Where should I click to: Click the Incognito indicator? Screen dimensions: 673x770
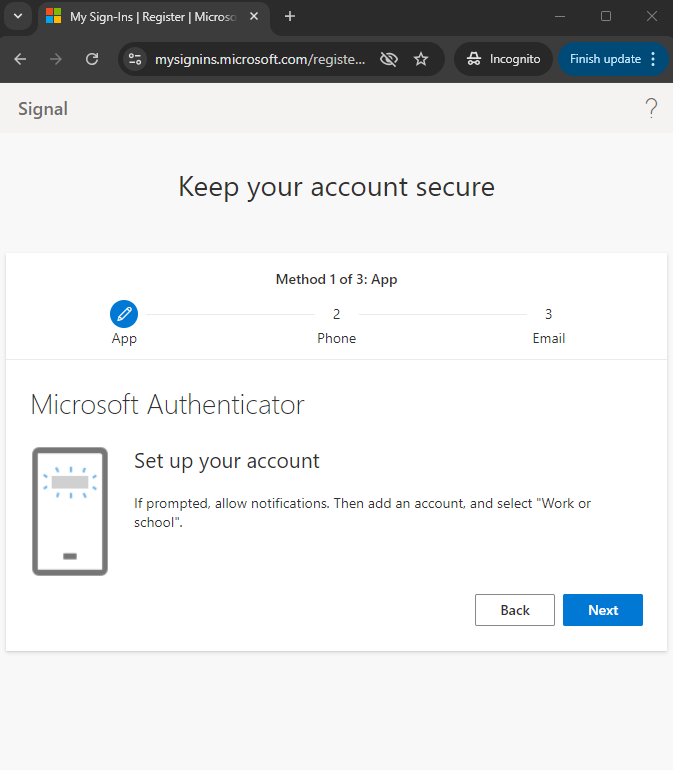coord(504,59)
